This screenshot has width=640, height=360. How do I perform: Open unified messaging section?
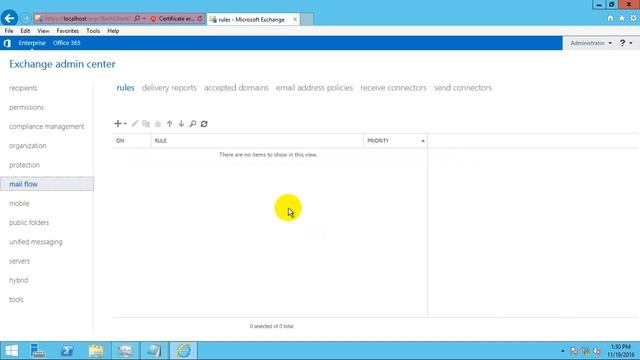[36, 242]
